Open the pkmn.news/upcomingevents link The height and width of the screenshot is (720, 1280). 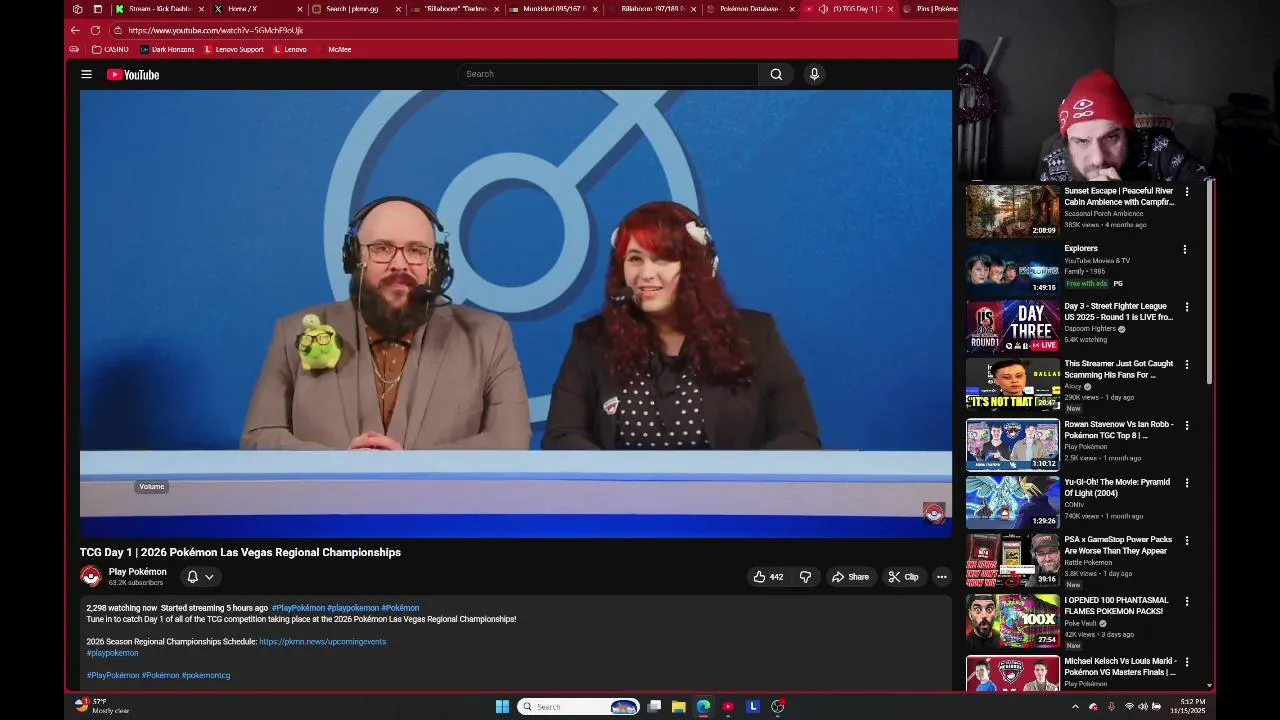pos(322,642)
